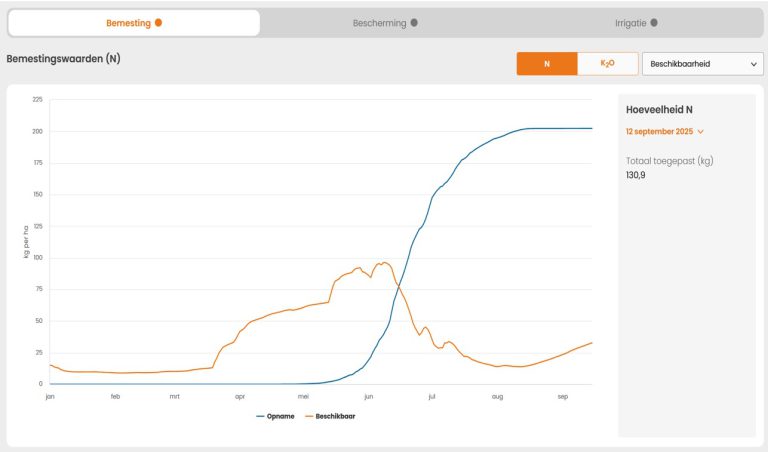Click the Totaal toegepast value 130,9
Image resolution: width=768 pixels, height=452 pixels.
coord(637,175)
